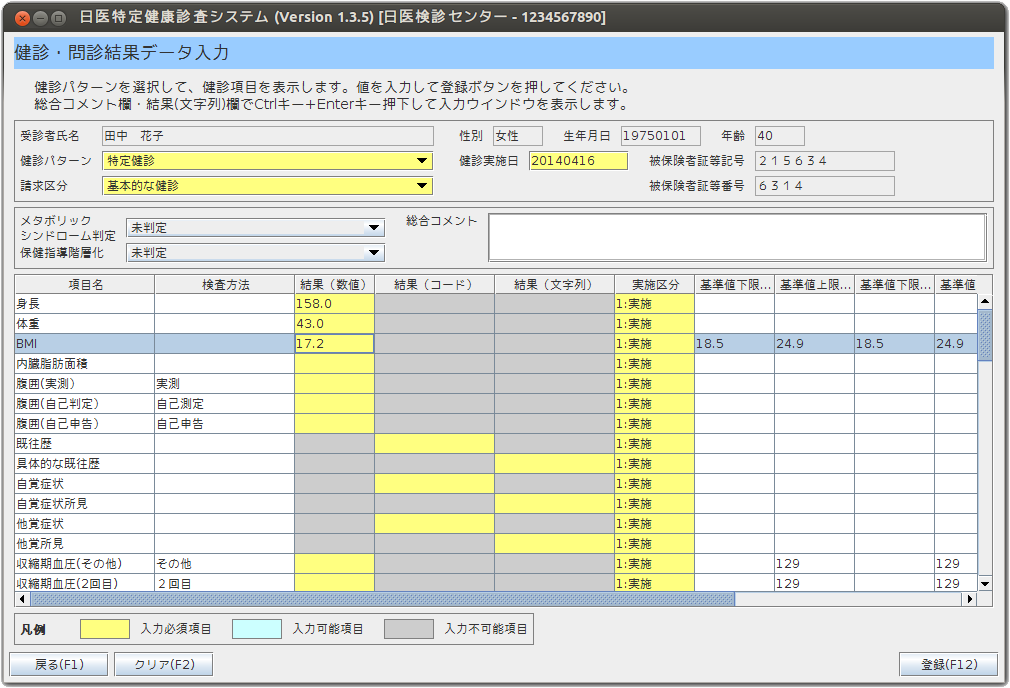This screenshot has width=1010, height=688.
Task: Click the 自覚症状 code result cell
Action: [434, 483]
